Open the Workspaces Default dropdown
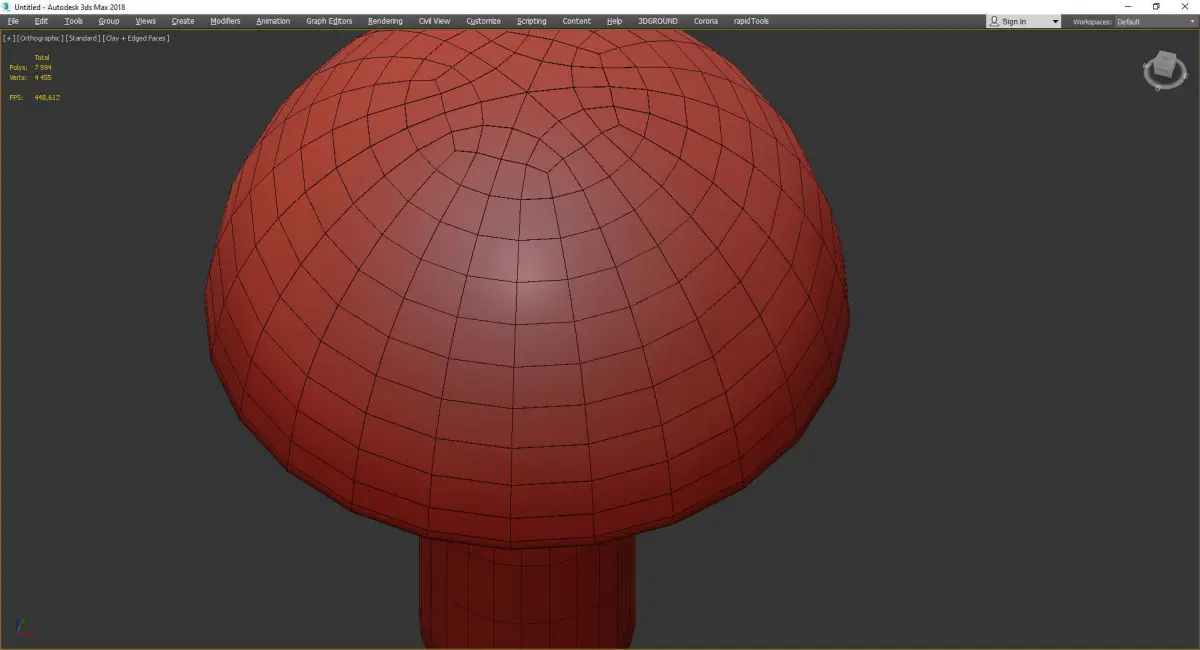 click(1155, 21)
